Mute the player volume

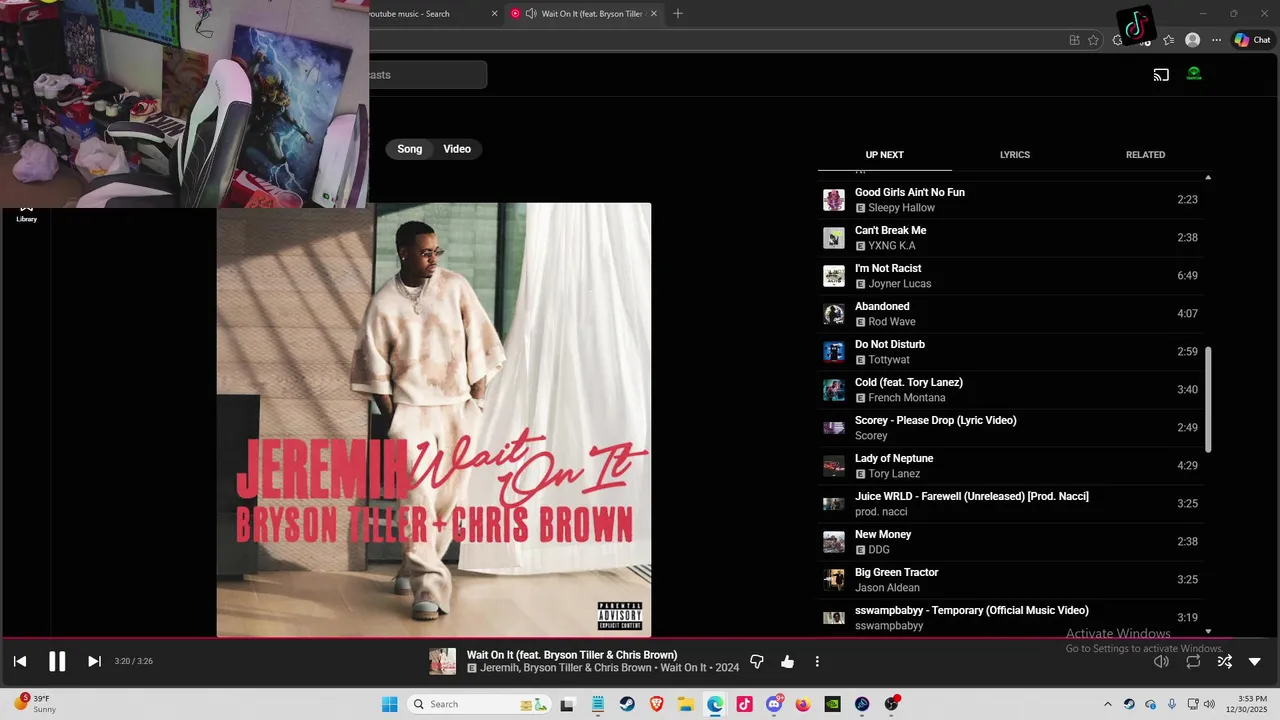[1161, 661]
